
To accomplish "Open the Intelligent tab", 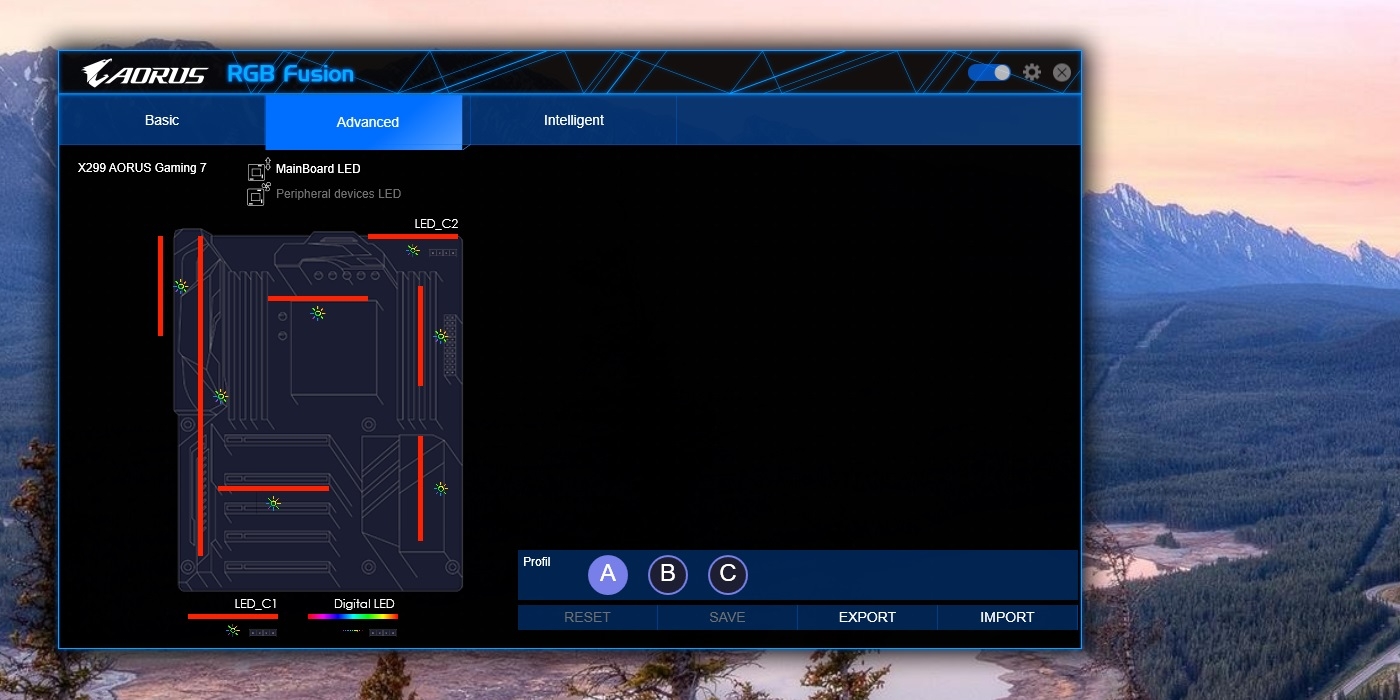I will [574, 120].
